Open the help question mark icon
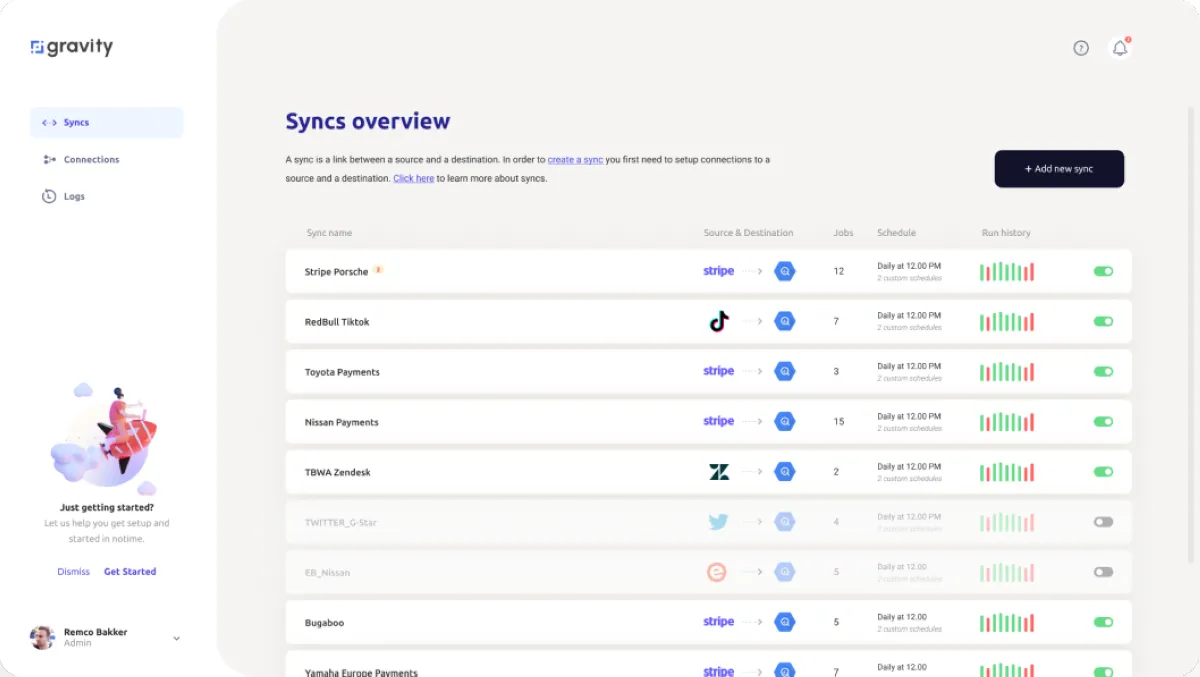The width and height of the screenshot is (1200, 677). pos(1081,48)
